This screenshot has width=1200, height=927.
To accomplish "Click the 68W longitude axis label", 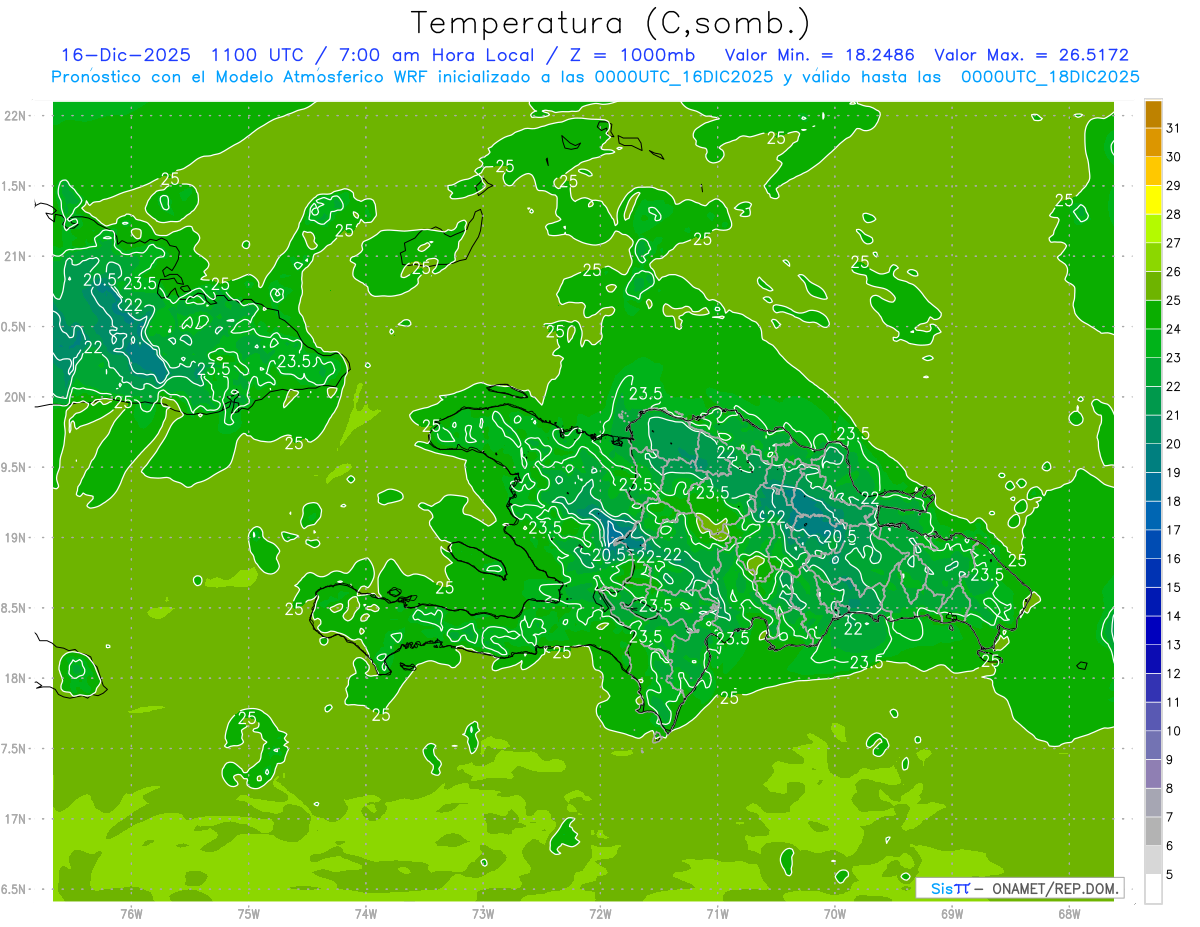I will tap(1069, 913).
